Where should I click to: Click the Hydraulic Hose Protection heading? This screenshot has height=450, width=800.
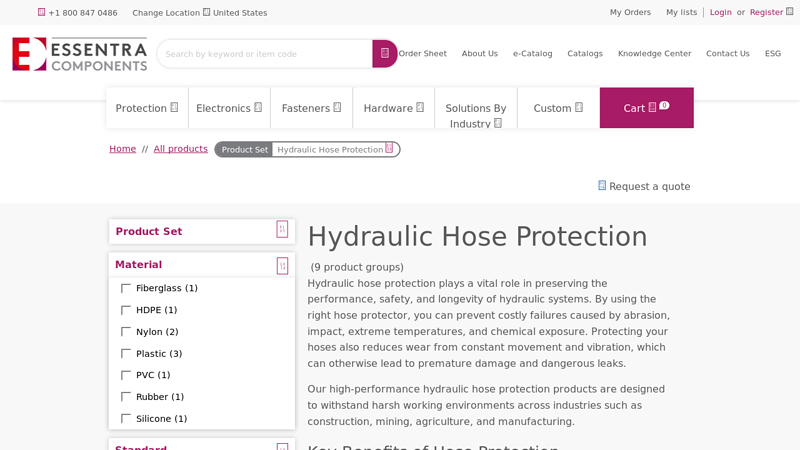click(x=477, y=237)
